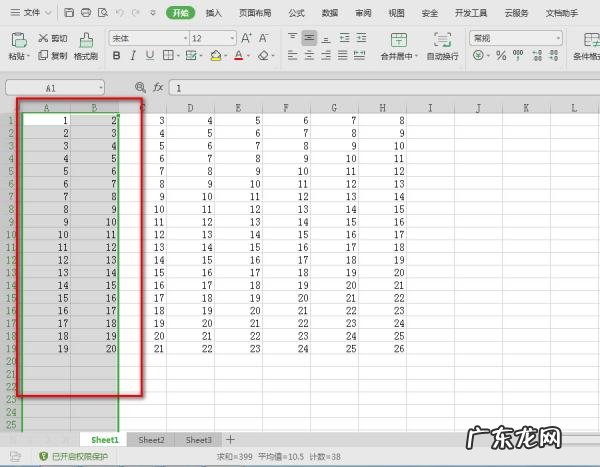This screenshot has width=600, height=467.
Task: Expand the font color dropdown arrow
Action: click(248, 56)
